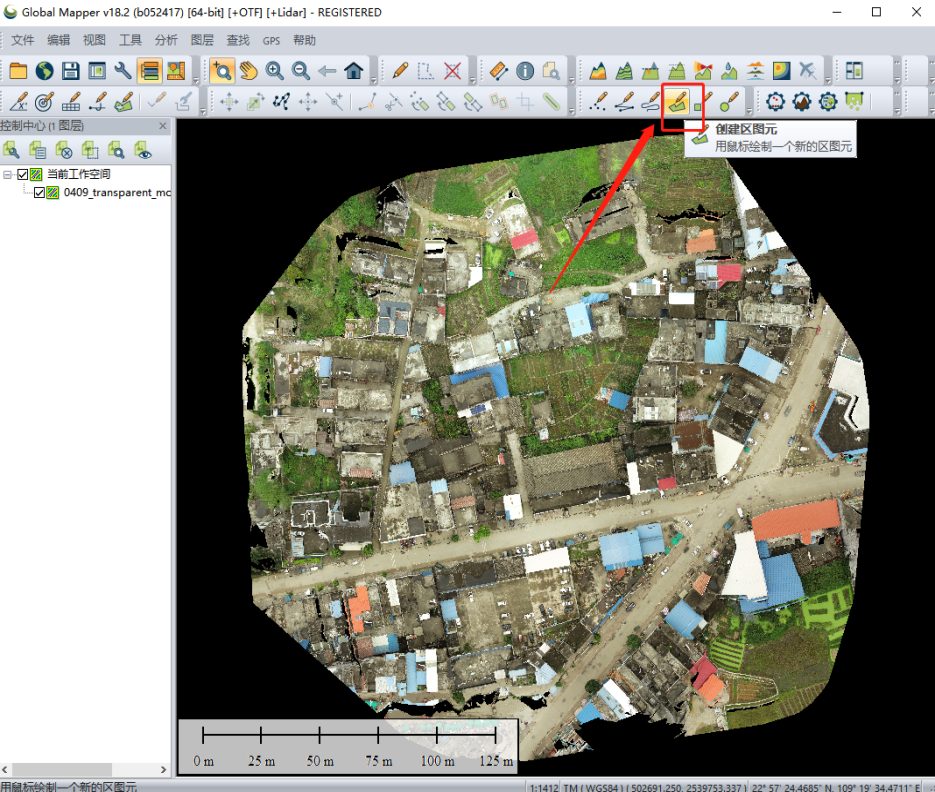This screenshot has width=935, height=792.
Task: Select the Create Point Feature pencil tool
Action: (599, 102)
